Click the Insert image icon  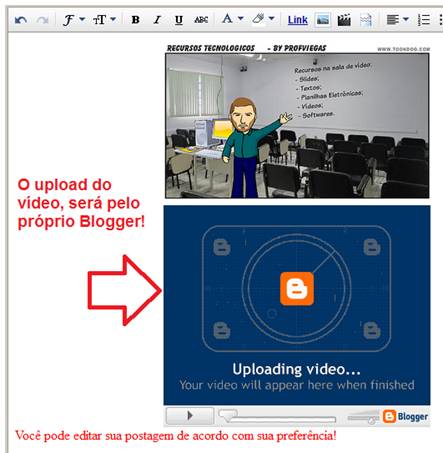(323, 20)
